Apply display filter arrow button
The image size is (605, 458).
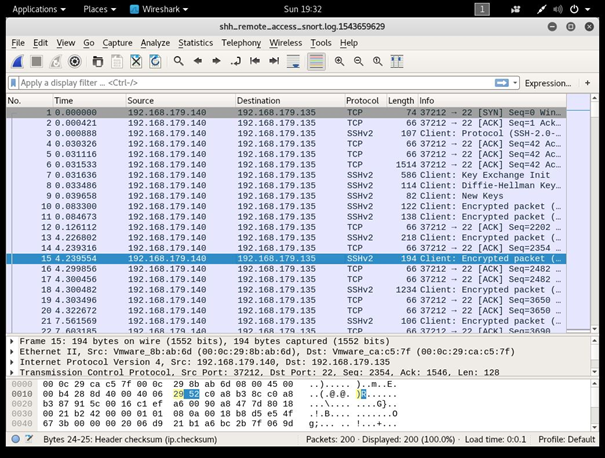pos(502,83)
